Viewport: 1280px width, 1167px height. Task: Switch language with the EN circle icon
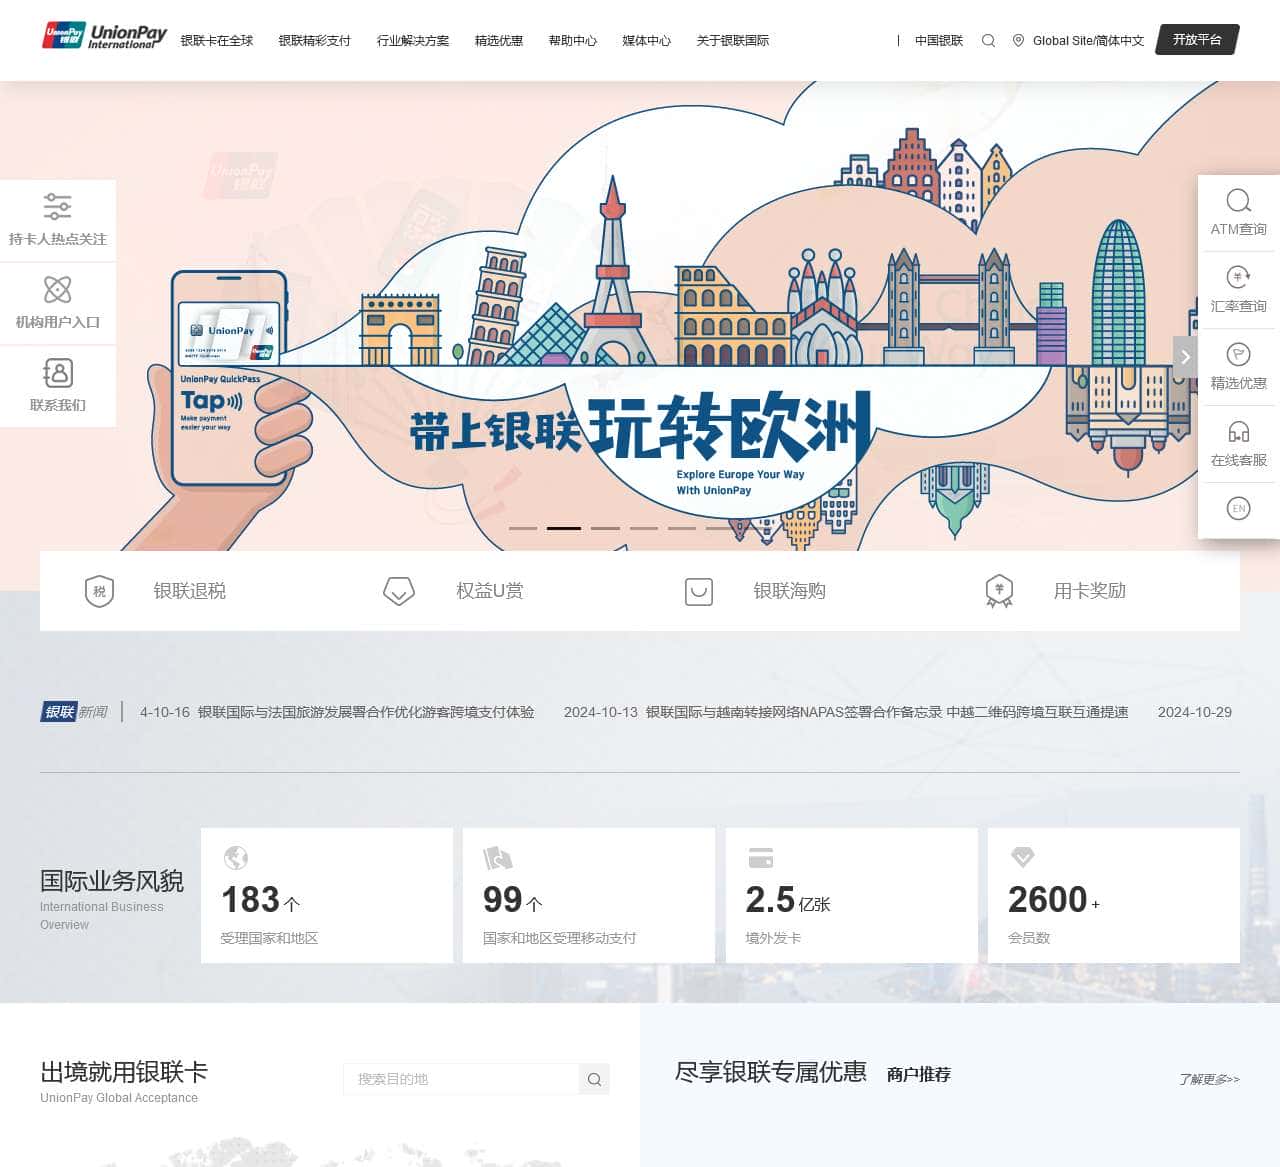1238,508
